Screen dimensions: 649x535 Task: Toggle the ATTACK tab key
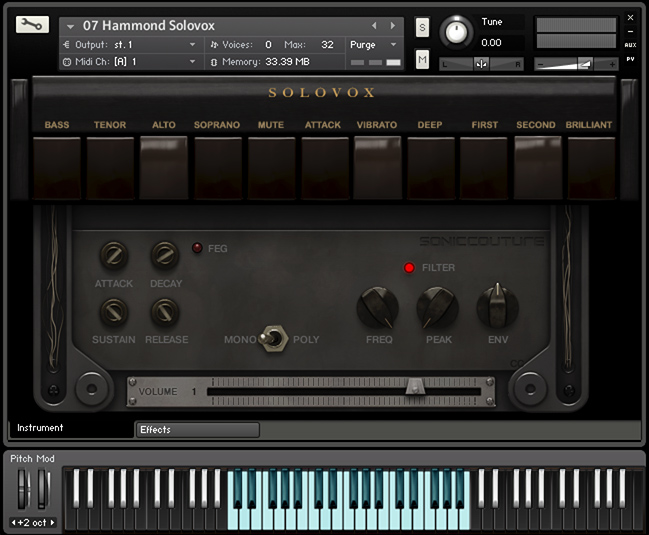coord(325,168)
